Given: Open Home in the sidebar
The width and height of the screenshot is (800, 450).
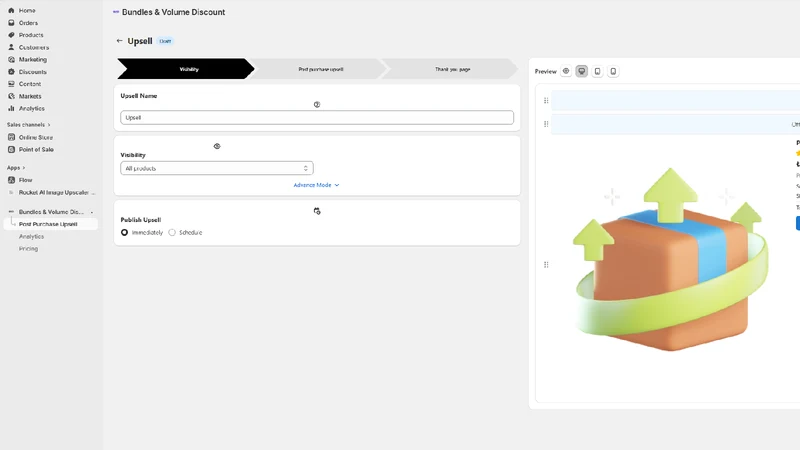Looking at the screenshot, I should (27, 10).
